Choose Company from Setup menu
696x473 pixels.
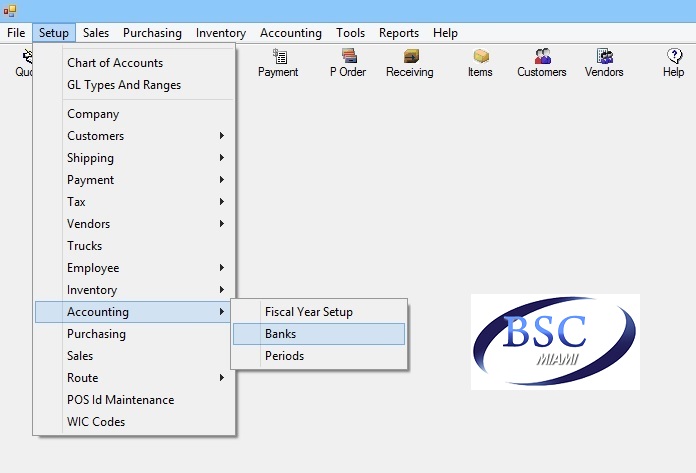pyautogui.click(x=134, y=114)
